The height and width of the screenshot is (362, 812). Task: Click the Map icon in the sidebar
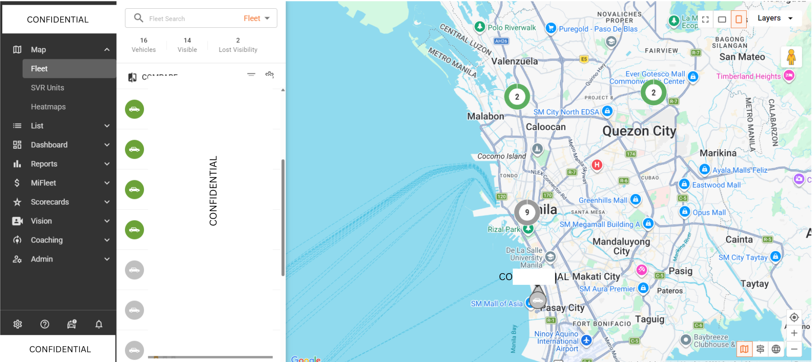pos(17,50)
